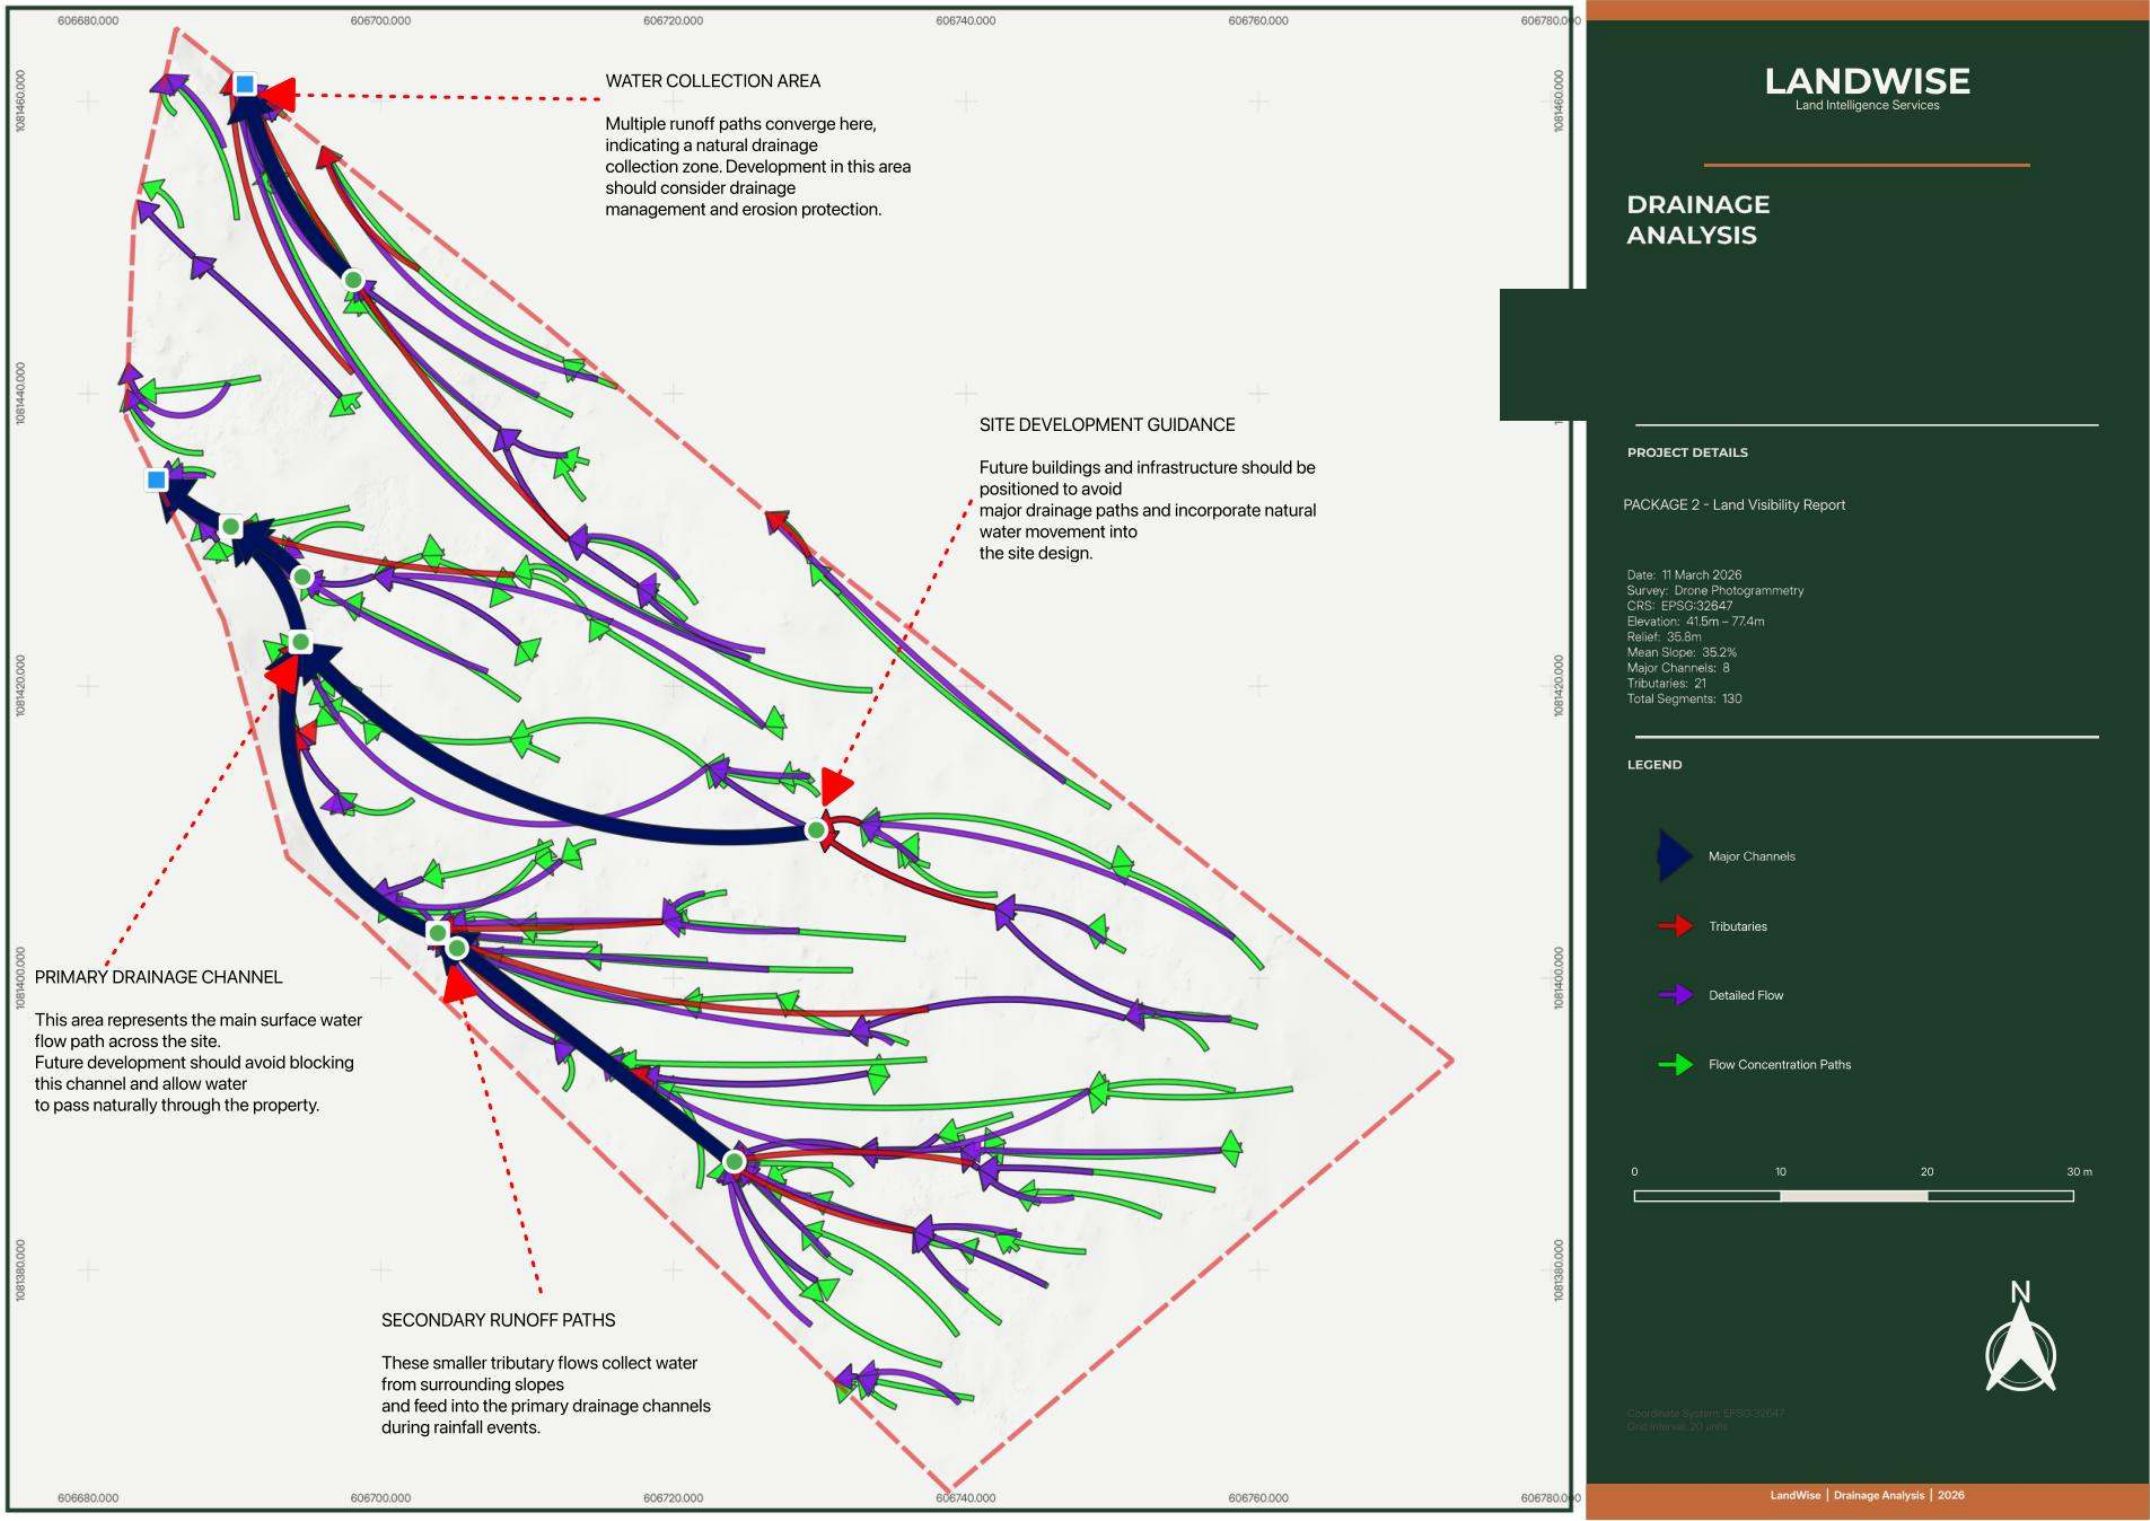Image resolution: width=2150 pixels, height=1521 pixels.
Task: Click the SECONDARY RUNOFF PATHS heading
Action: [498, 1320]
